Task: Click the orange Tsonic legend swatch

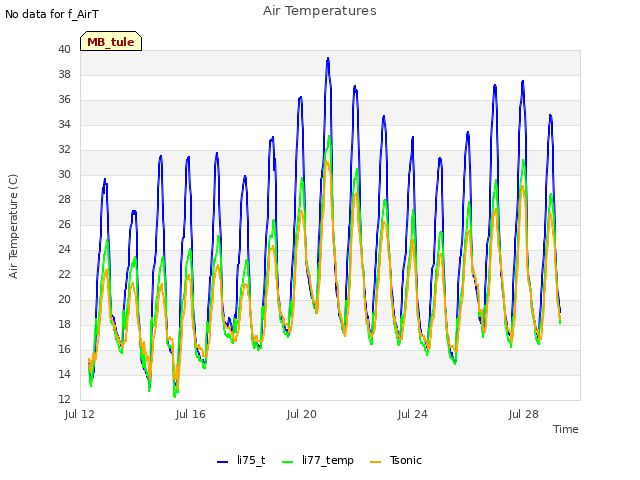Action: [375, 462]
